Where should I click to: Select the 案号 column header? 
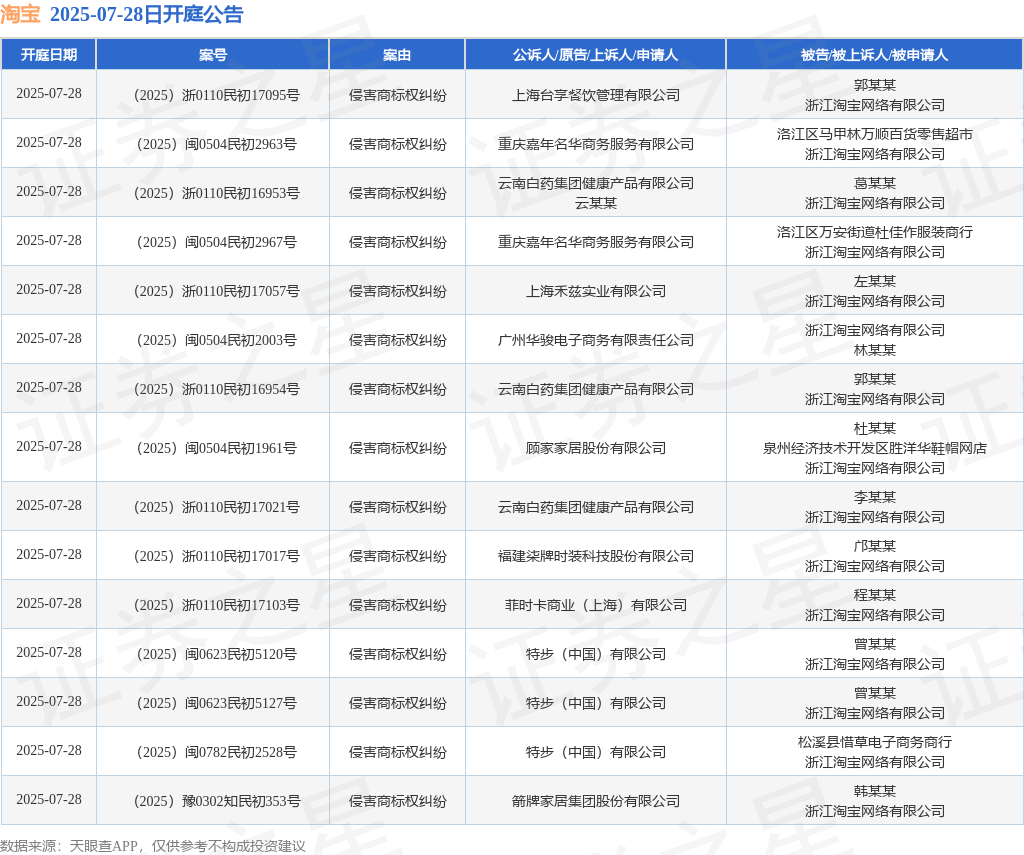point(213,55)
